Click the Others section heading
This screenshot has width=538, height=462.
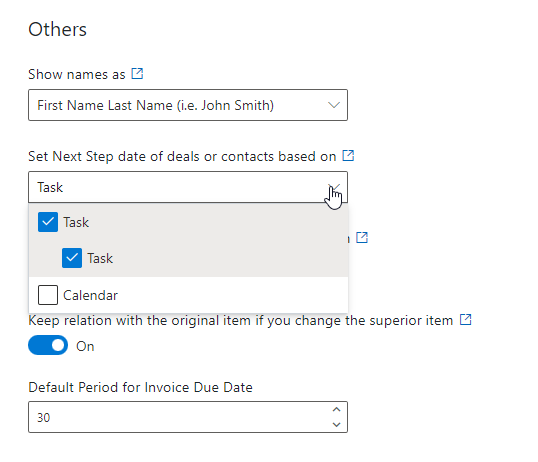coord(57,30)
